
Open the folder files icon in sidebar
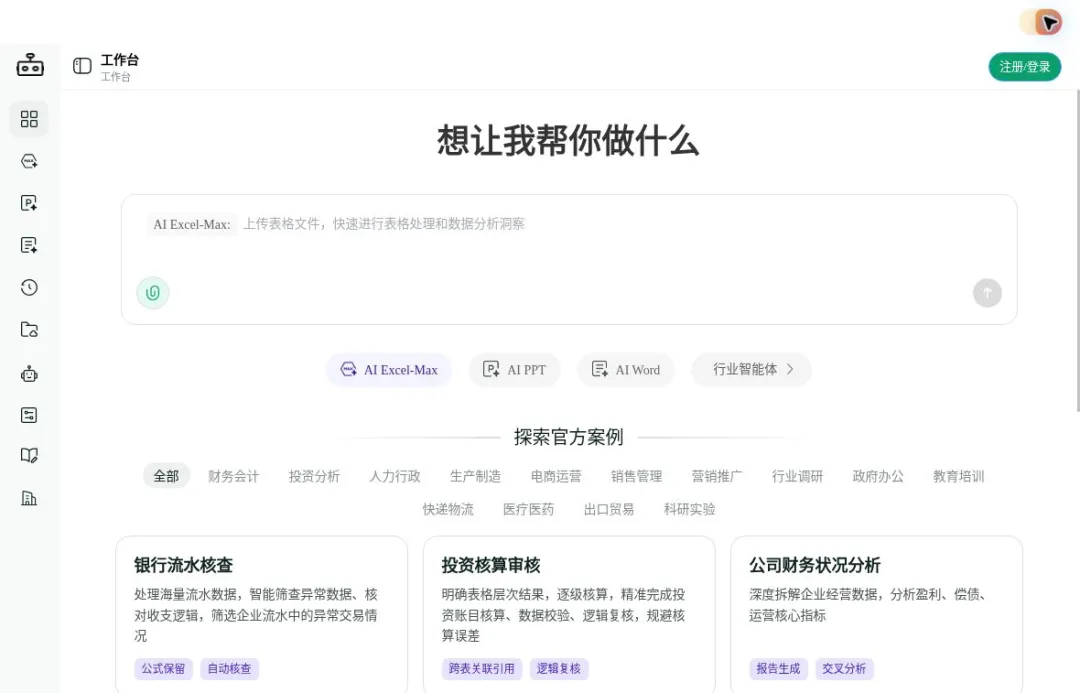click(29, 329)
